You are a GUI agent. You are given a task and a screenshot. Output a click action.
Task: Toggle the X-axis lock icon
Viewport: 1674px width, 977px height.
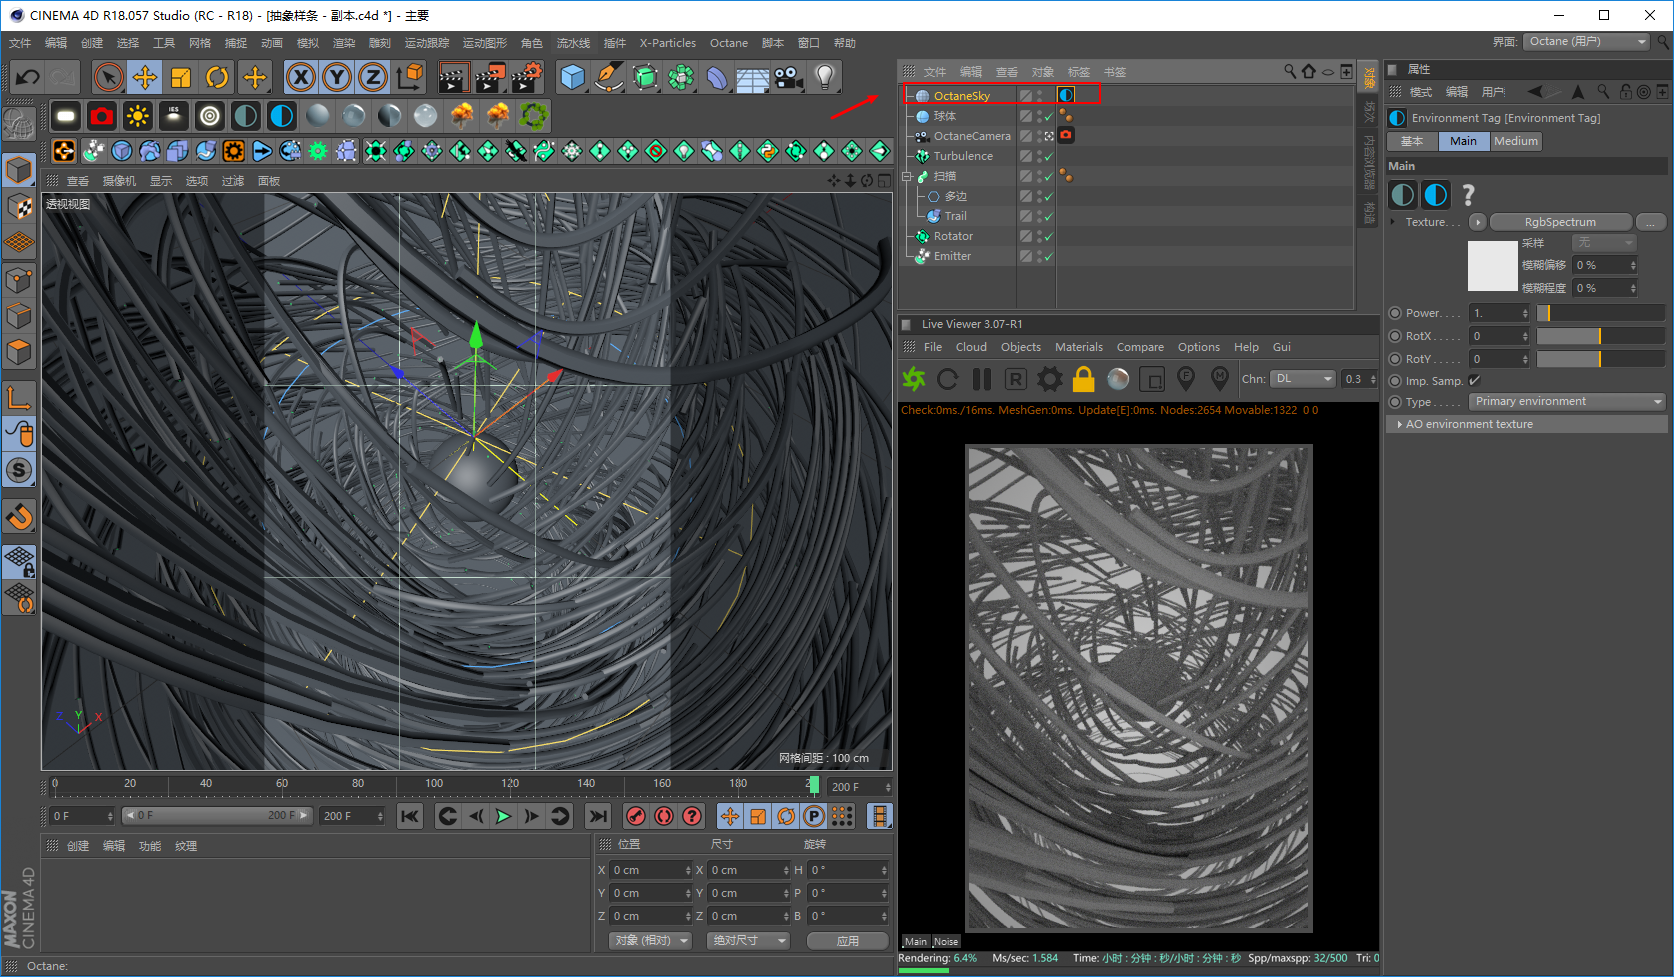click(x=301, y=77)
